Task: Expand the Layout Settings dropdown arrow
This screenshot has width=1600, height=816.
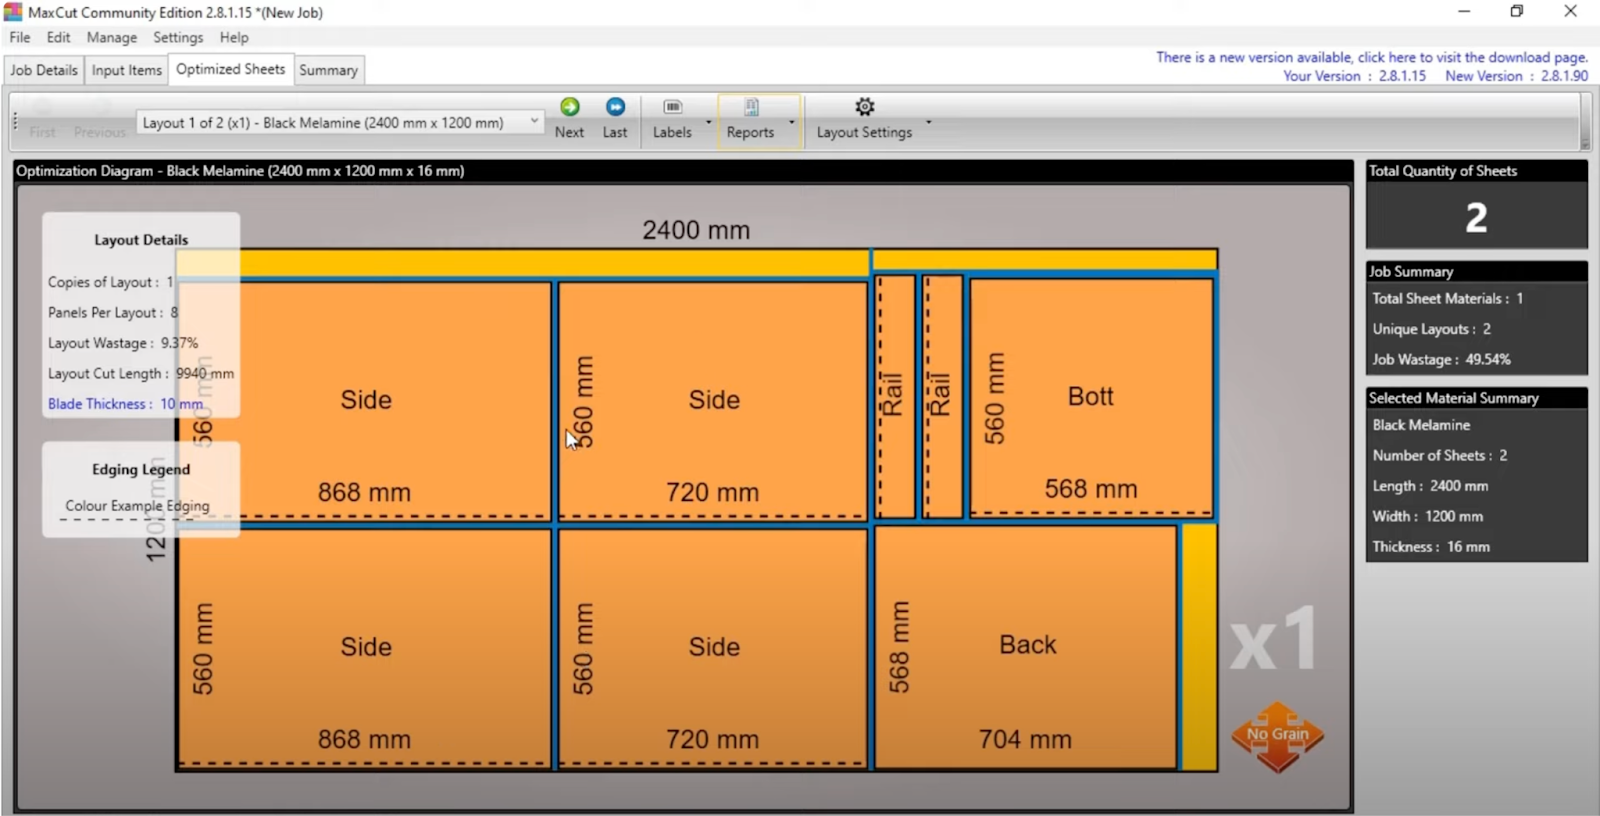Action: coord(929,122)
